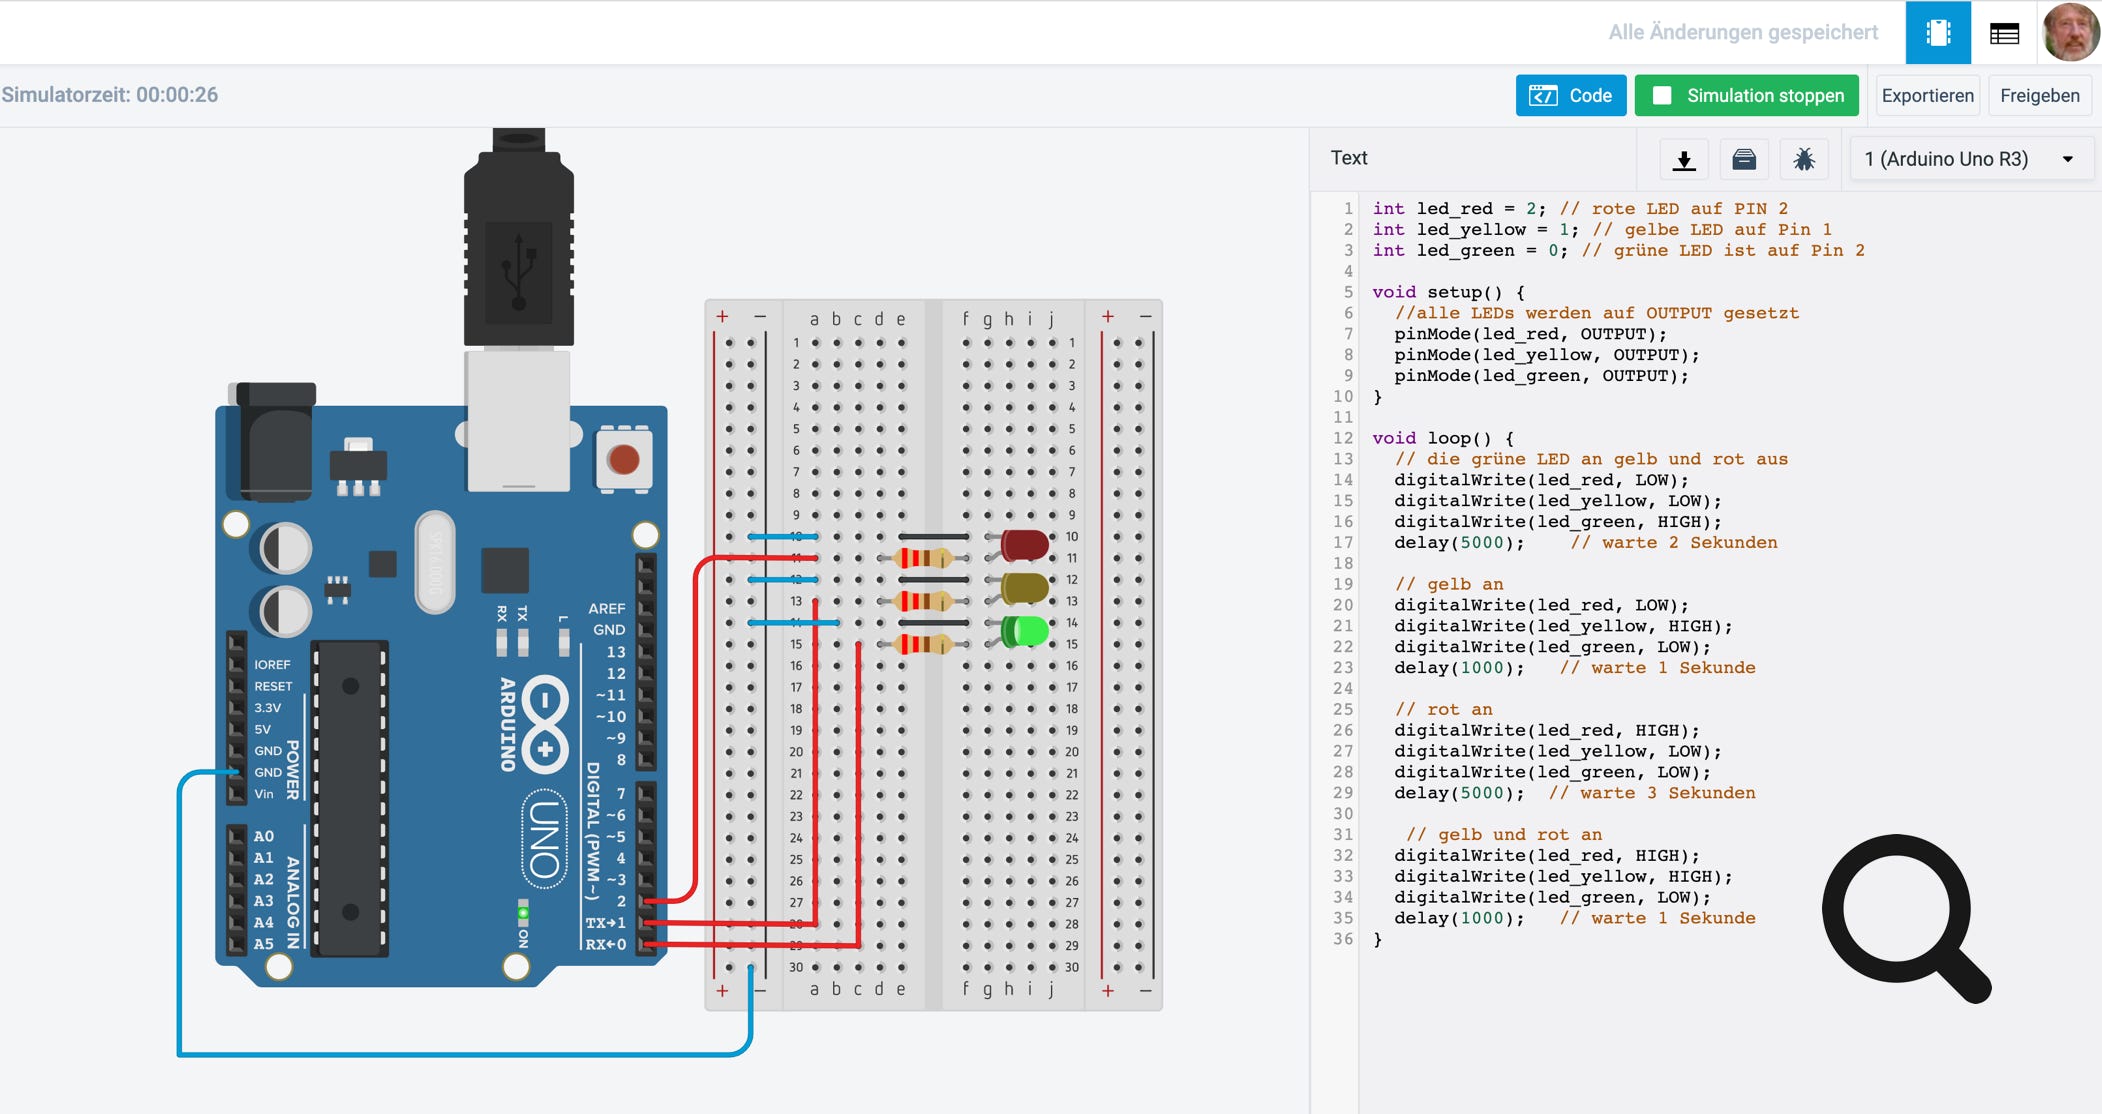Click the 'void setup() {' line
2102x1114 pixels.
pos(1448,292)
